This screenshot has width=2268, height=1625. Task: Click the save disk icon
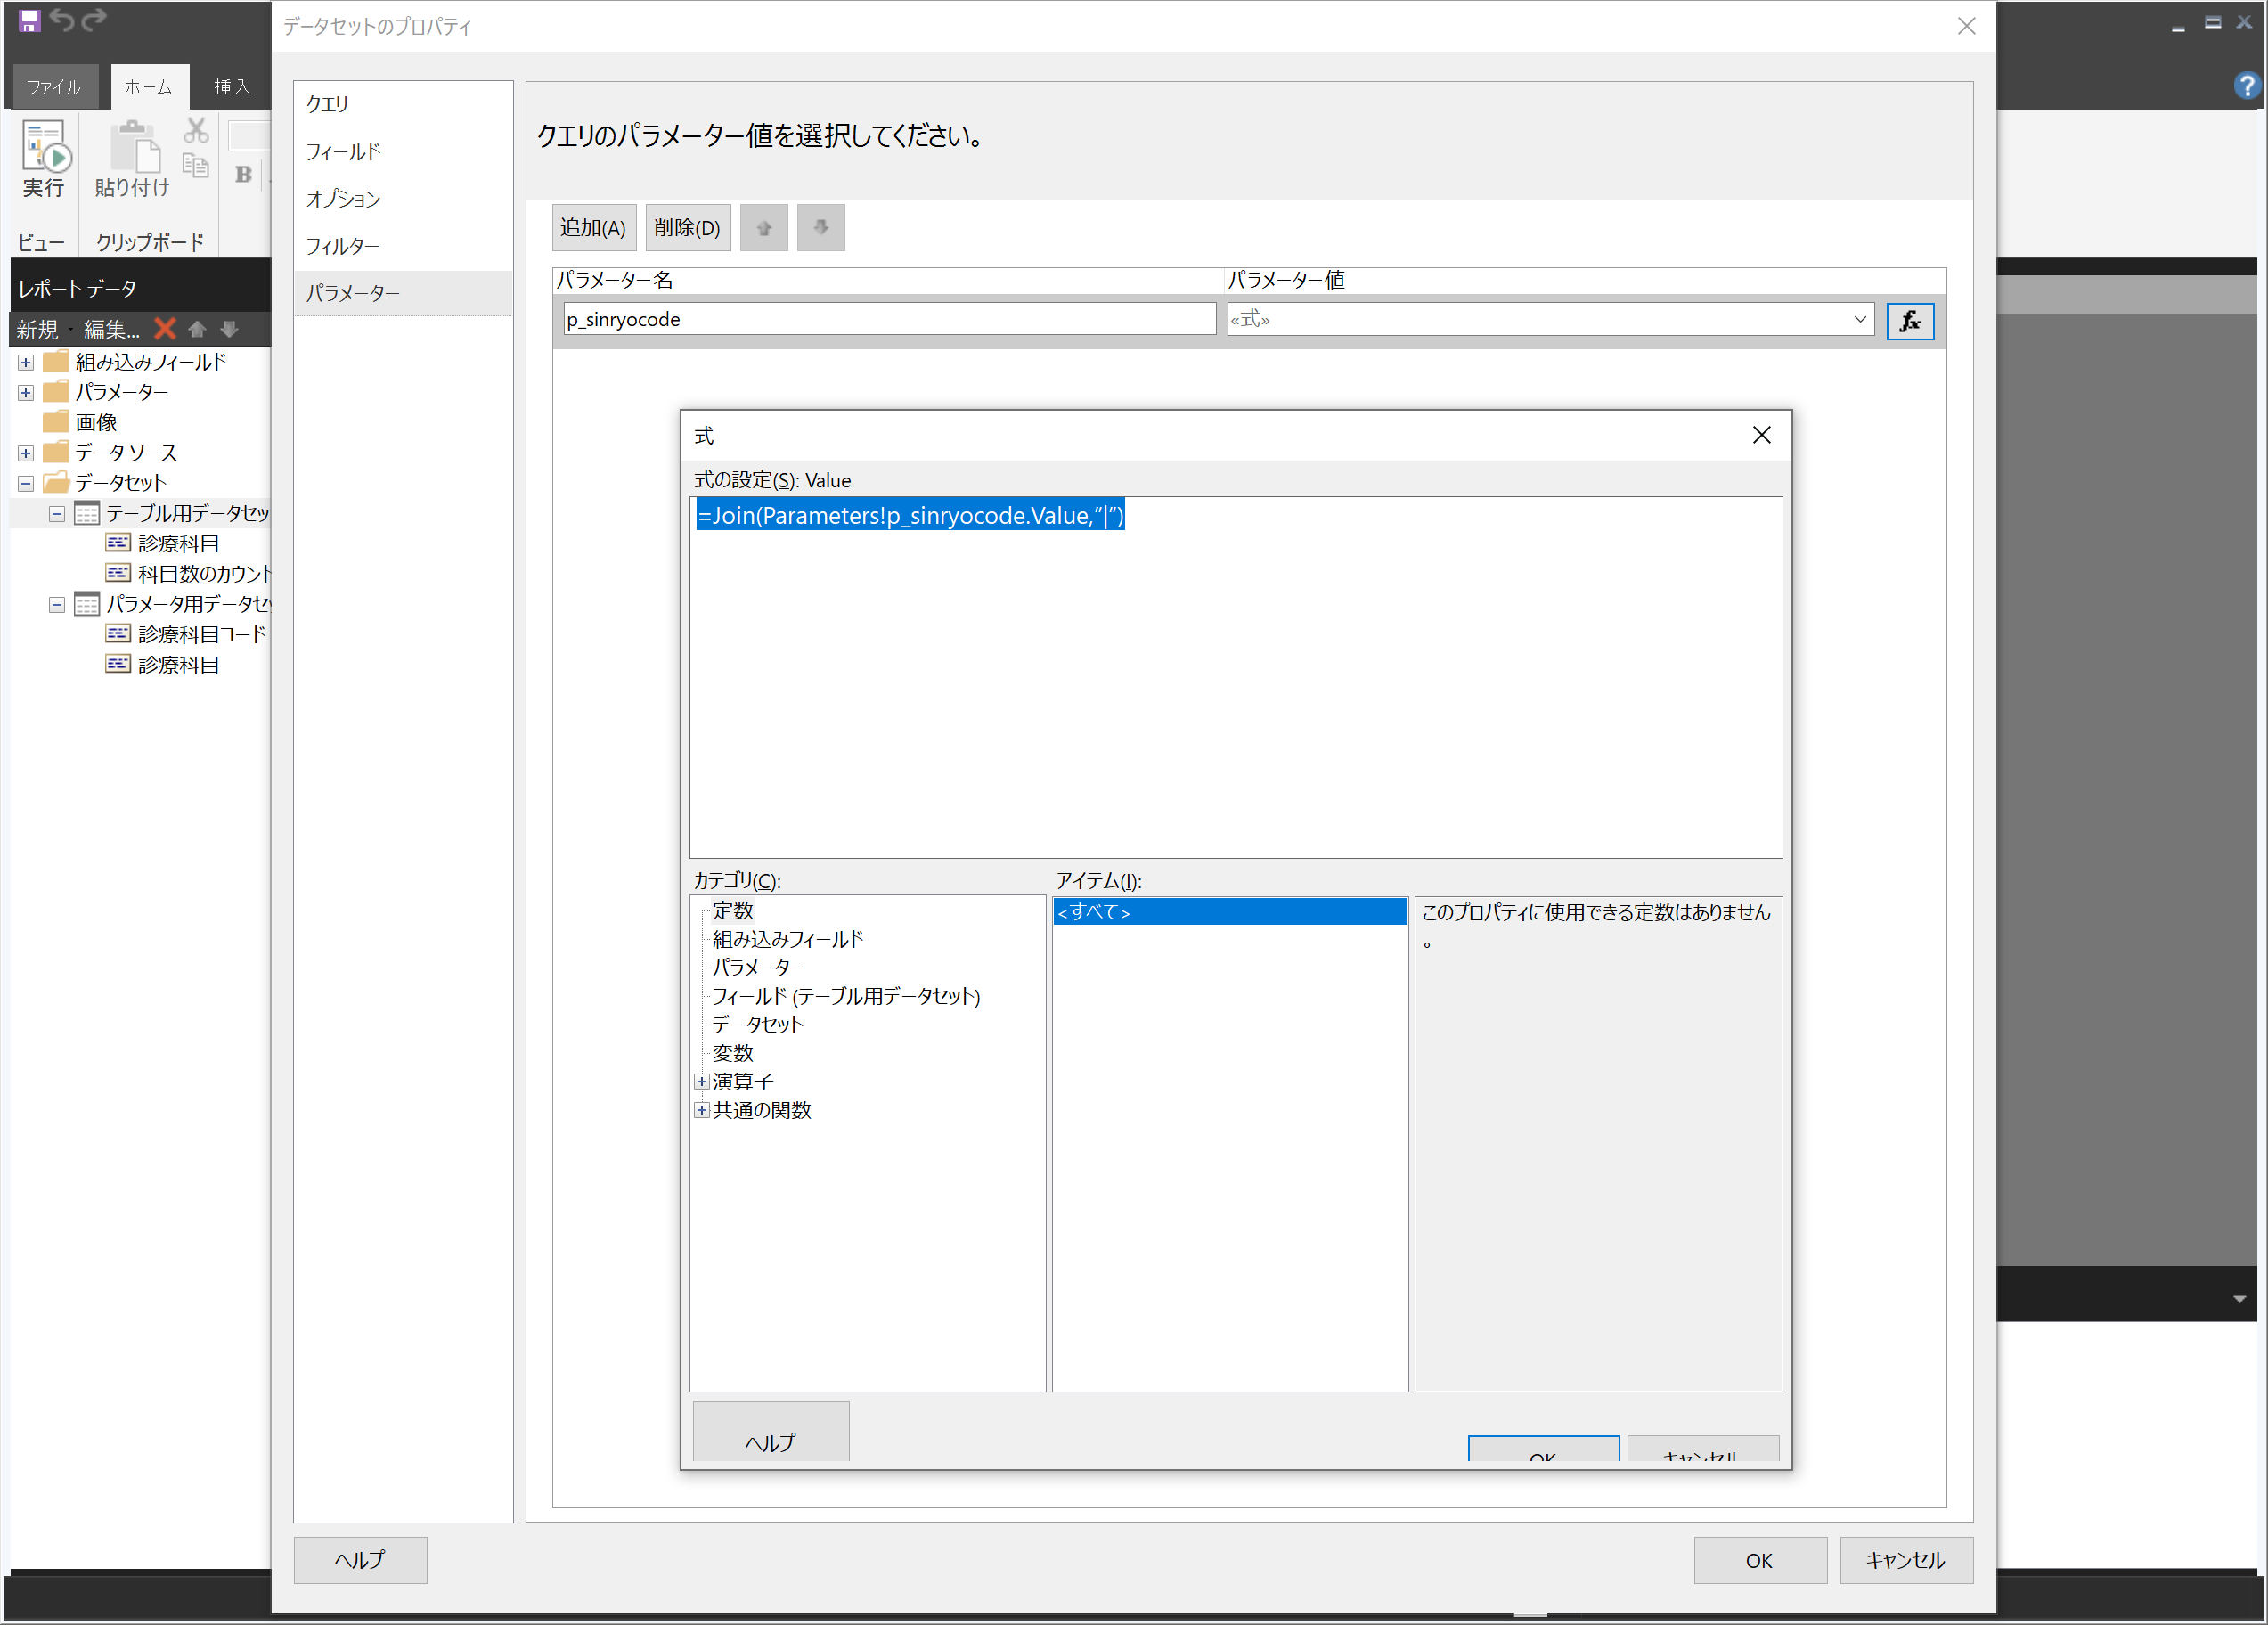click(29, 20)
